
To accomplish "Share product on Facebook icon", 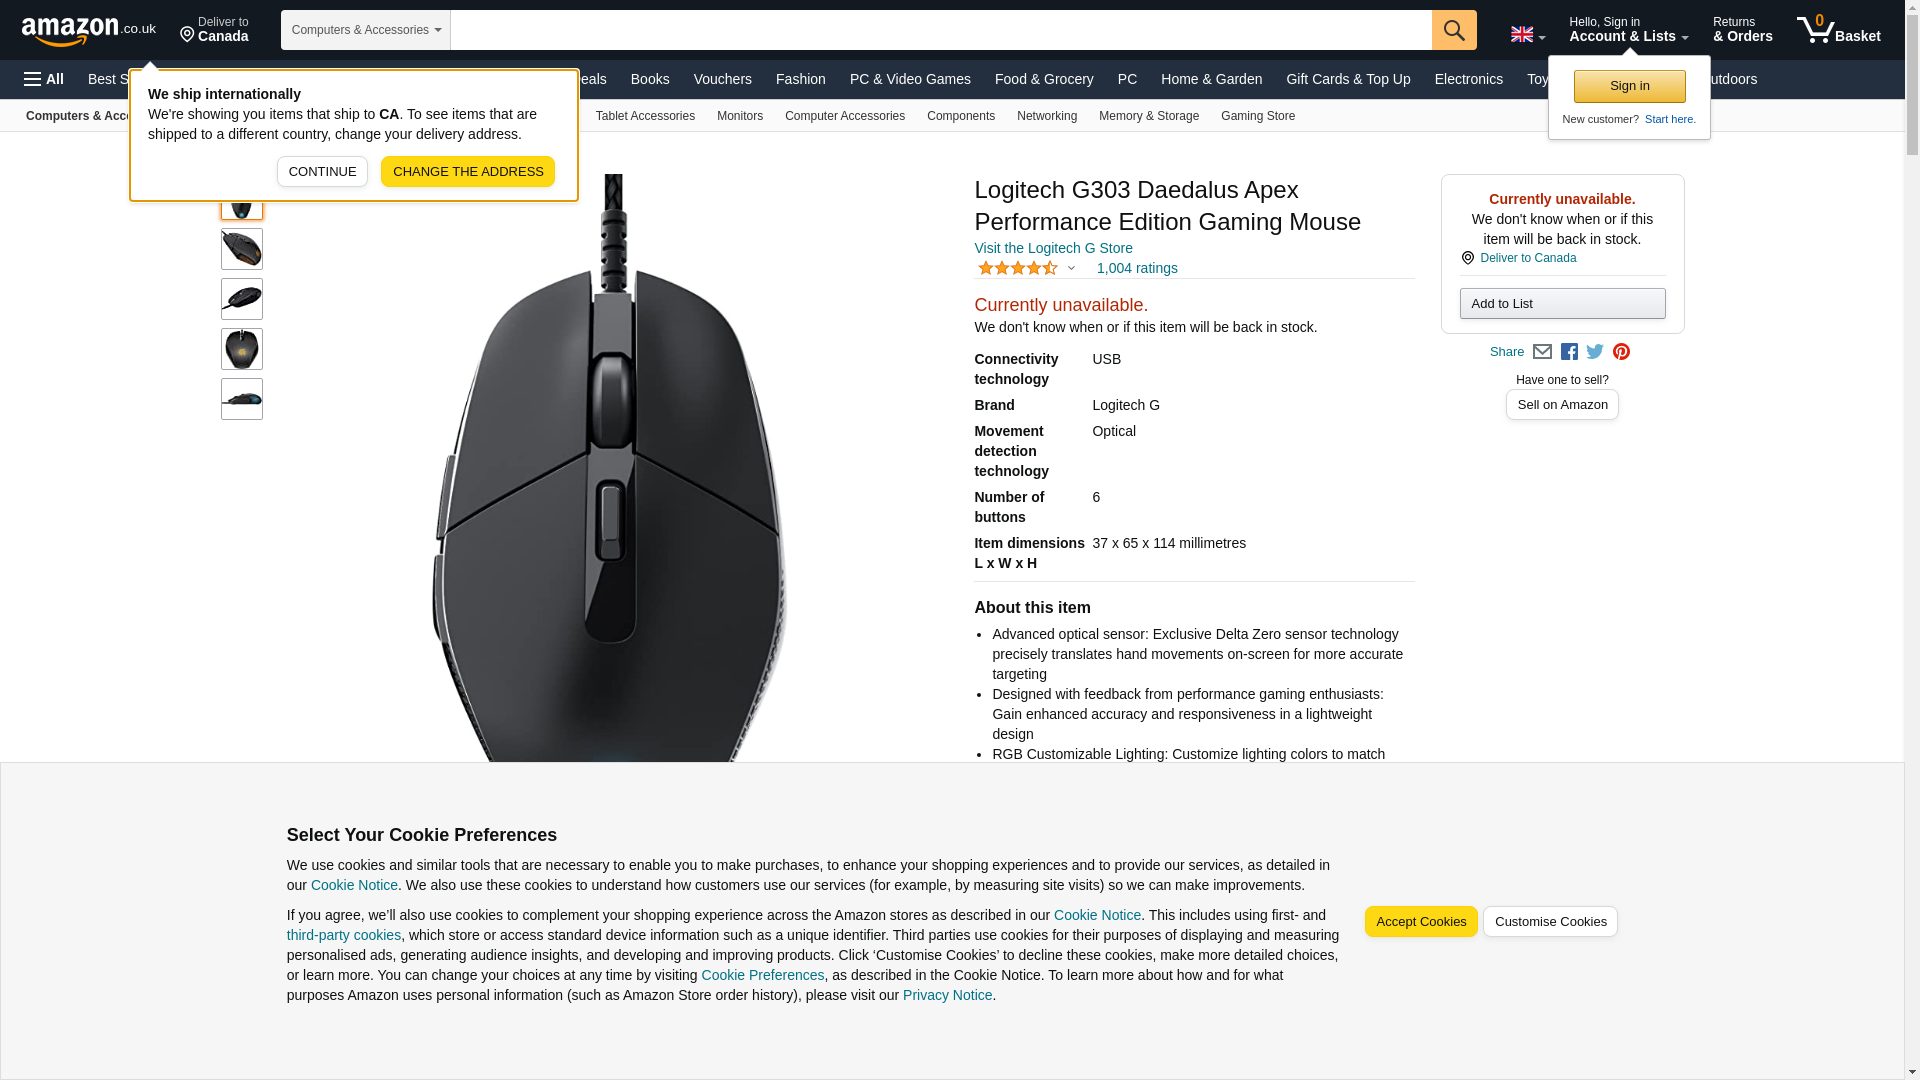I will 1569,352.
